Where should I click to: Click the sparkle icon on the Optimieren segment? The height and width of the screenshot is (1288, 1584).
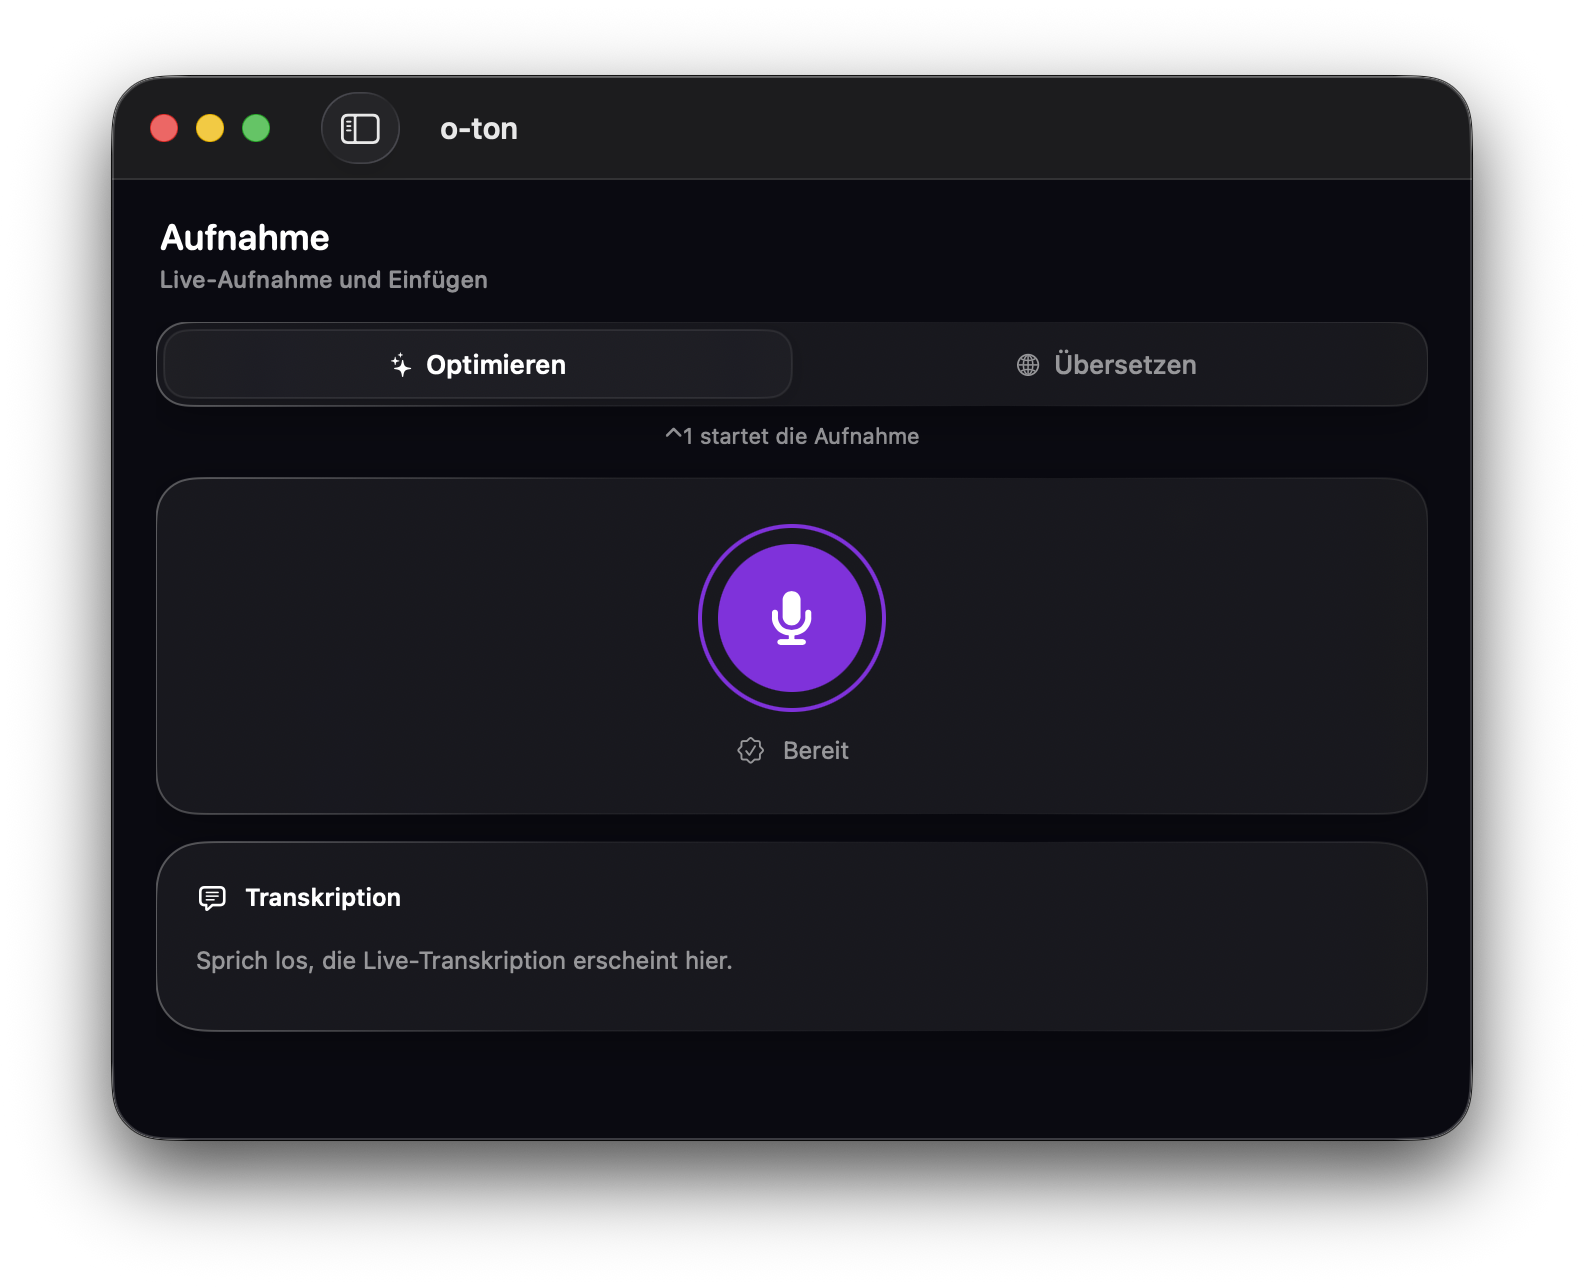point(400,364)
